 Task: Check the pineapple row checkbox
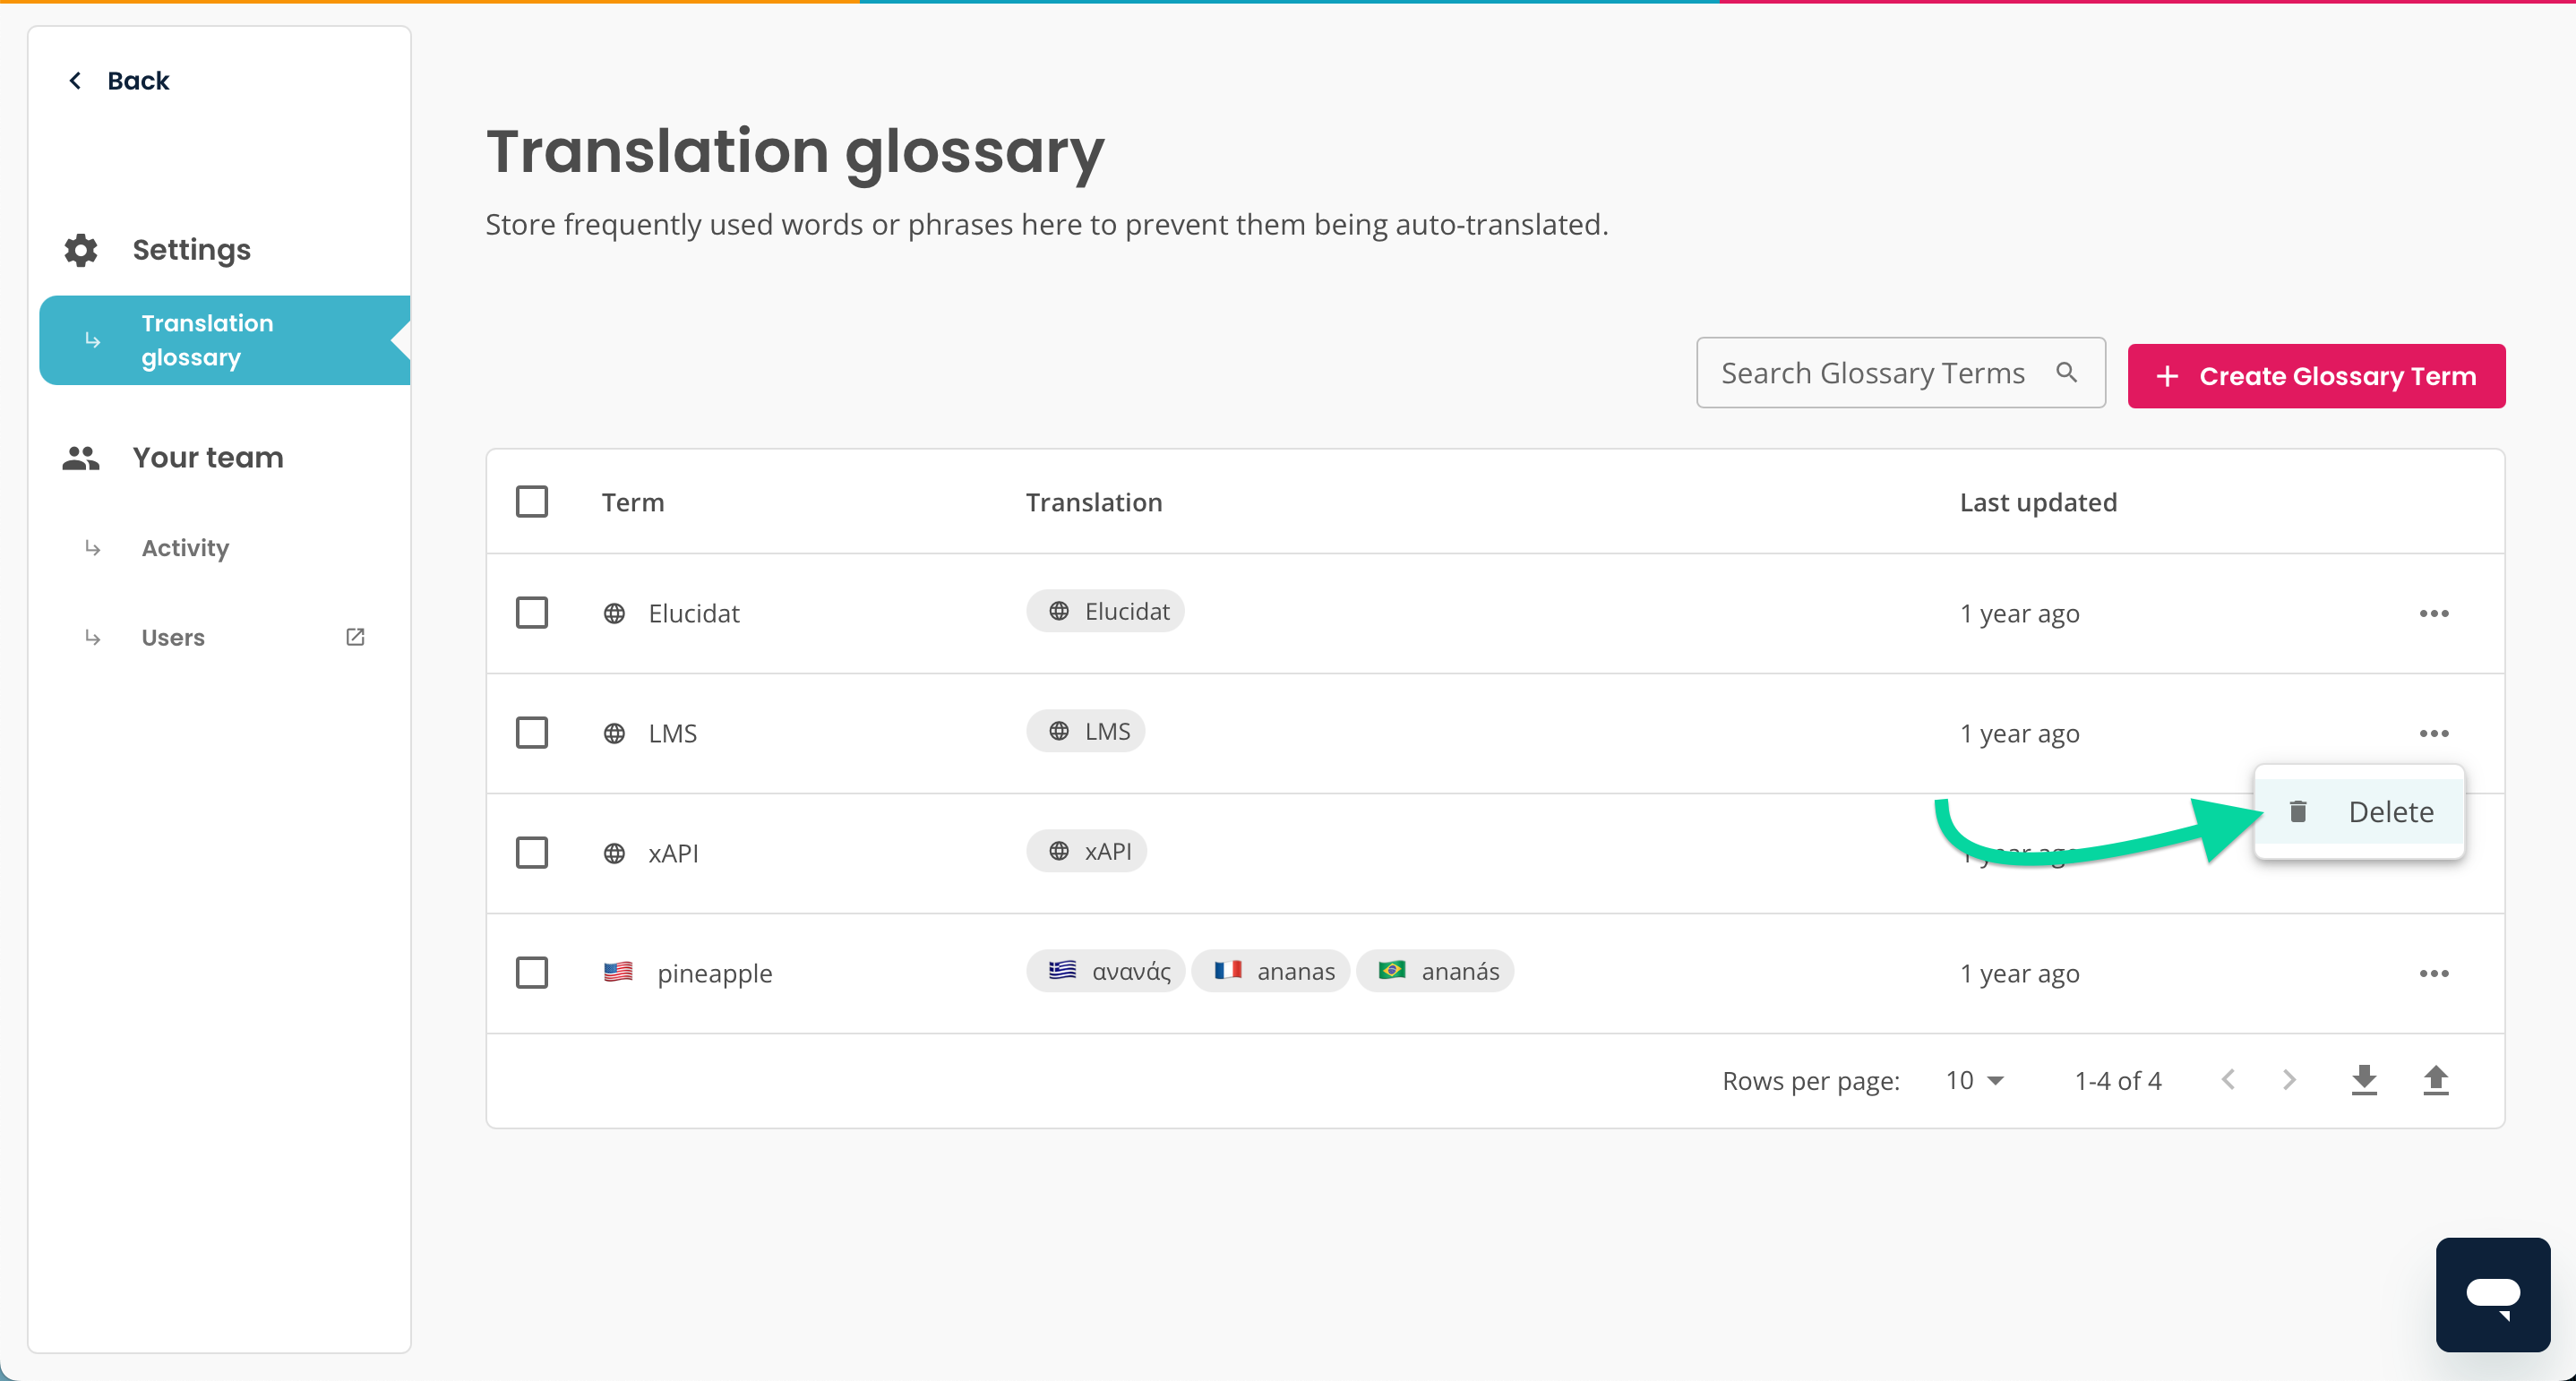(x=532, y=973)
